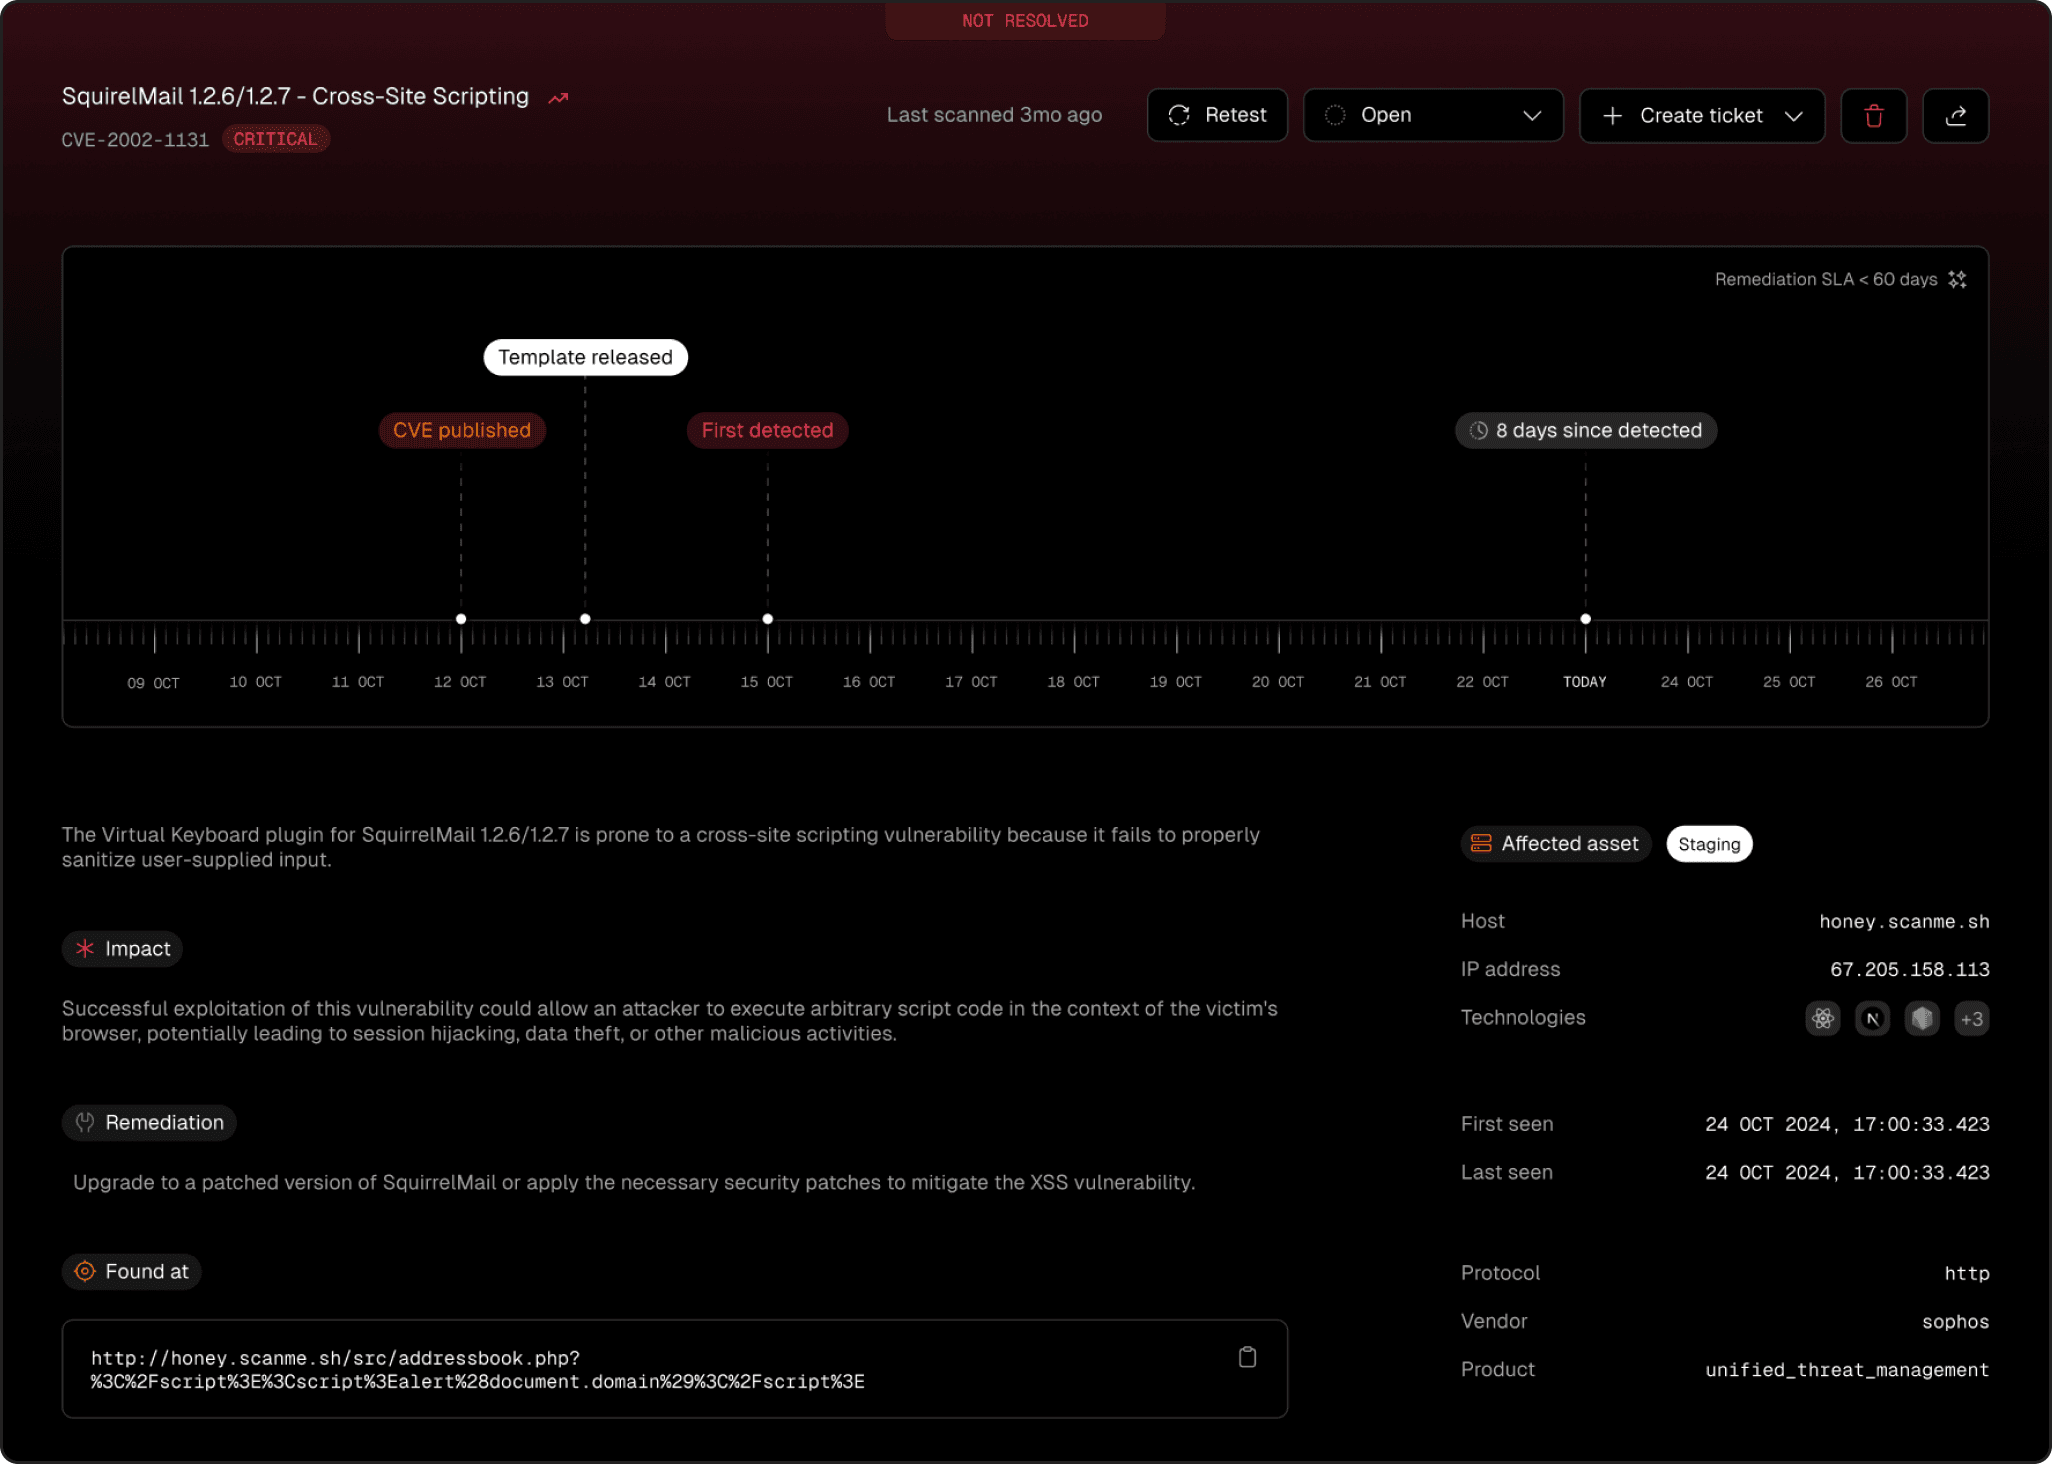The image size is (2052, 1464).
Task: Click the Create ticket button
Action: [1685, 115]
